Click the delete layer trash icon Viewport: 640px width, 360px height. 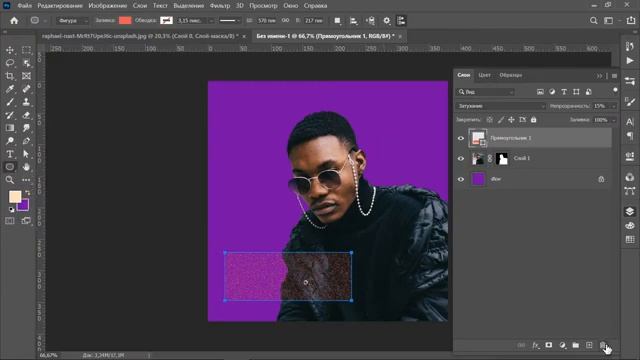pyautogui.click(x=603, y=345)
